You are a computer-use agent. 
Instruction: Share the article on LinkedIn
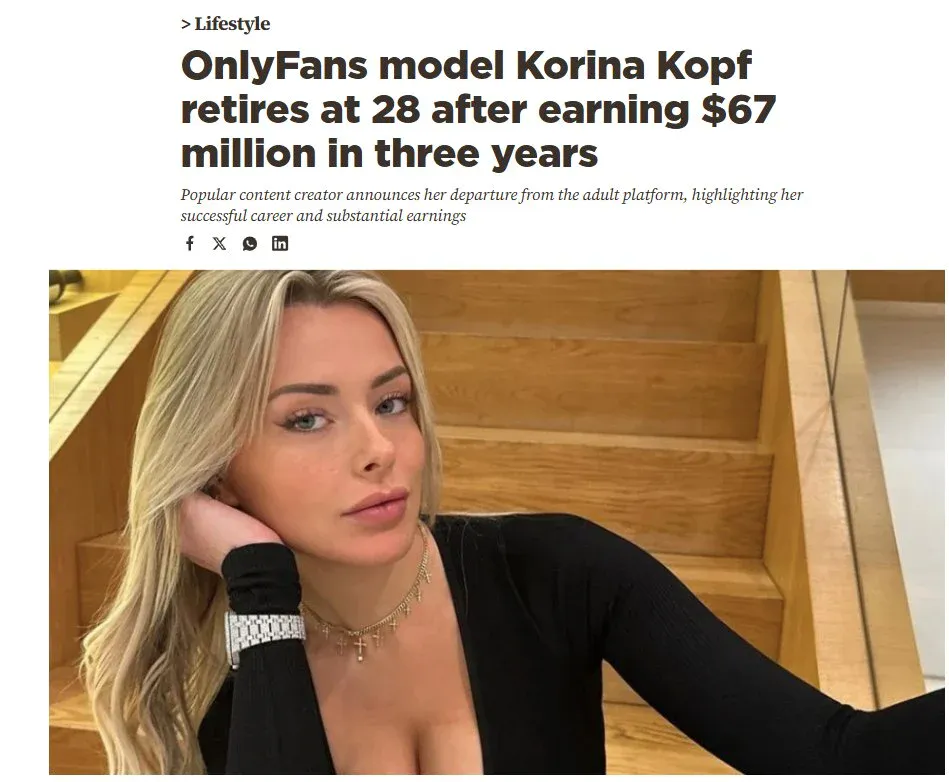pos(280,243)
